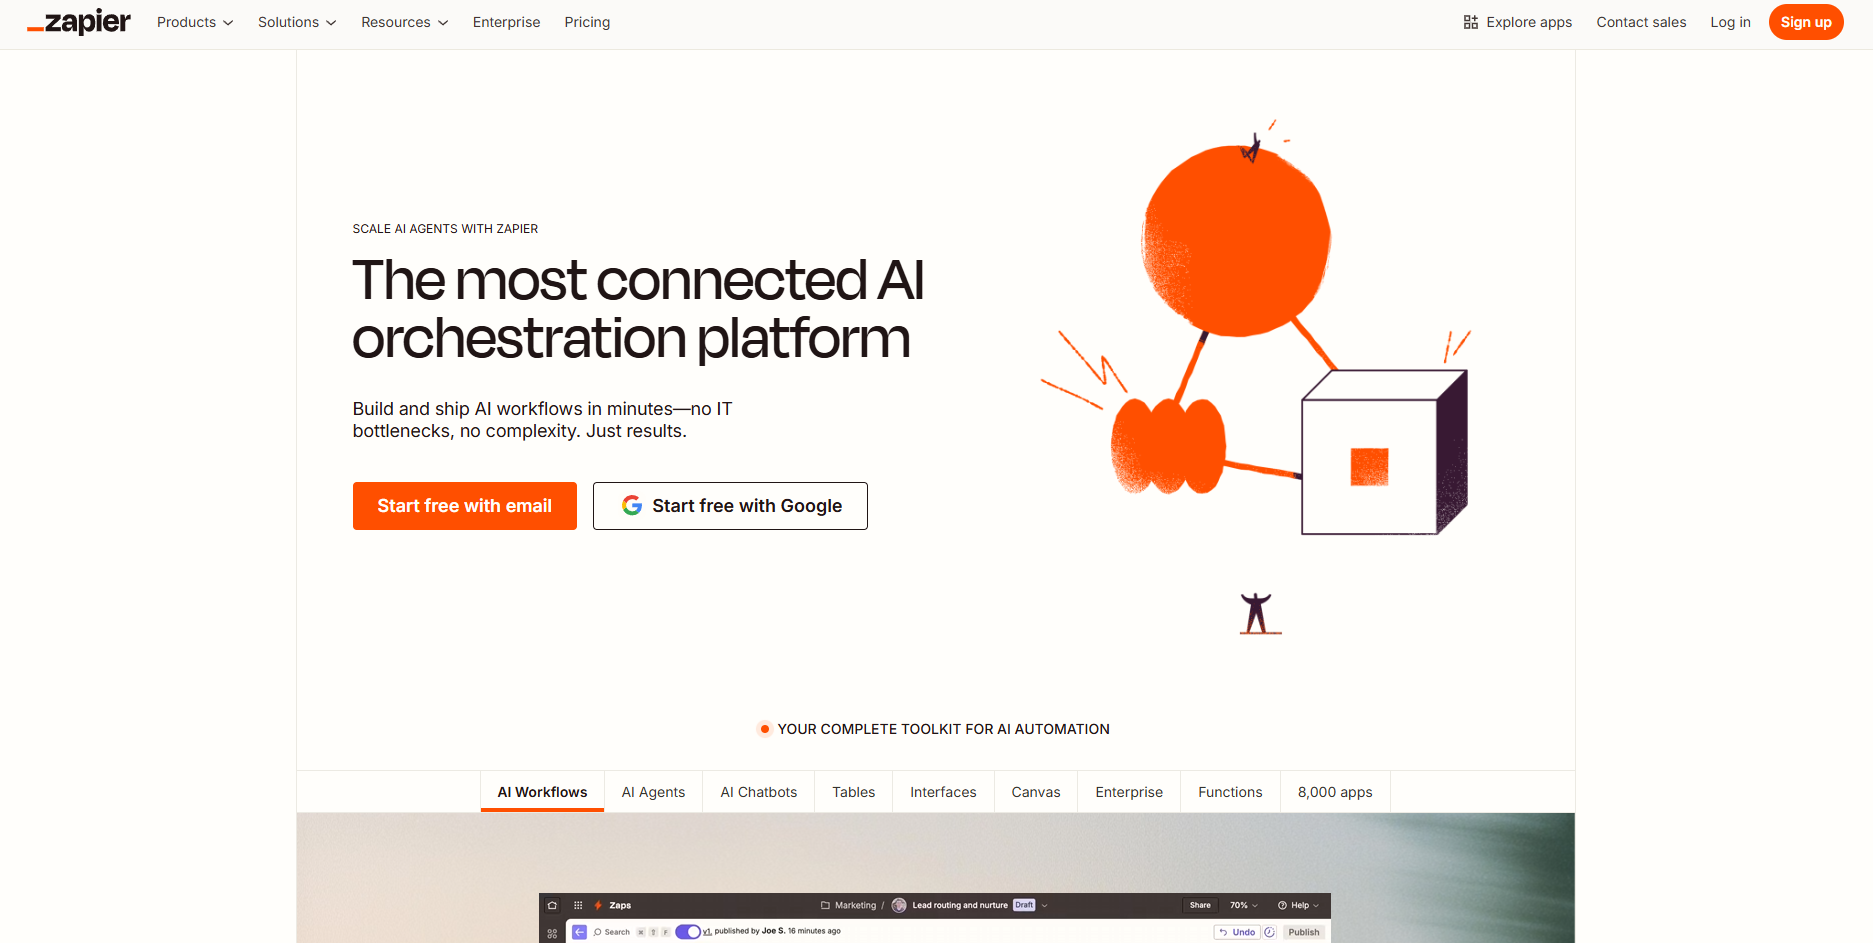Toggle the v1 published switch
Image resolution: width=1873 pixels, height=943 pixels.
[688, 932]
